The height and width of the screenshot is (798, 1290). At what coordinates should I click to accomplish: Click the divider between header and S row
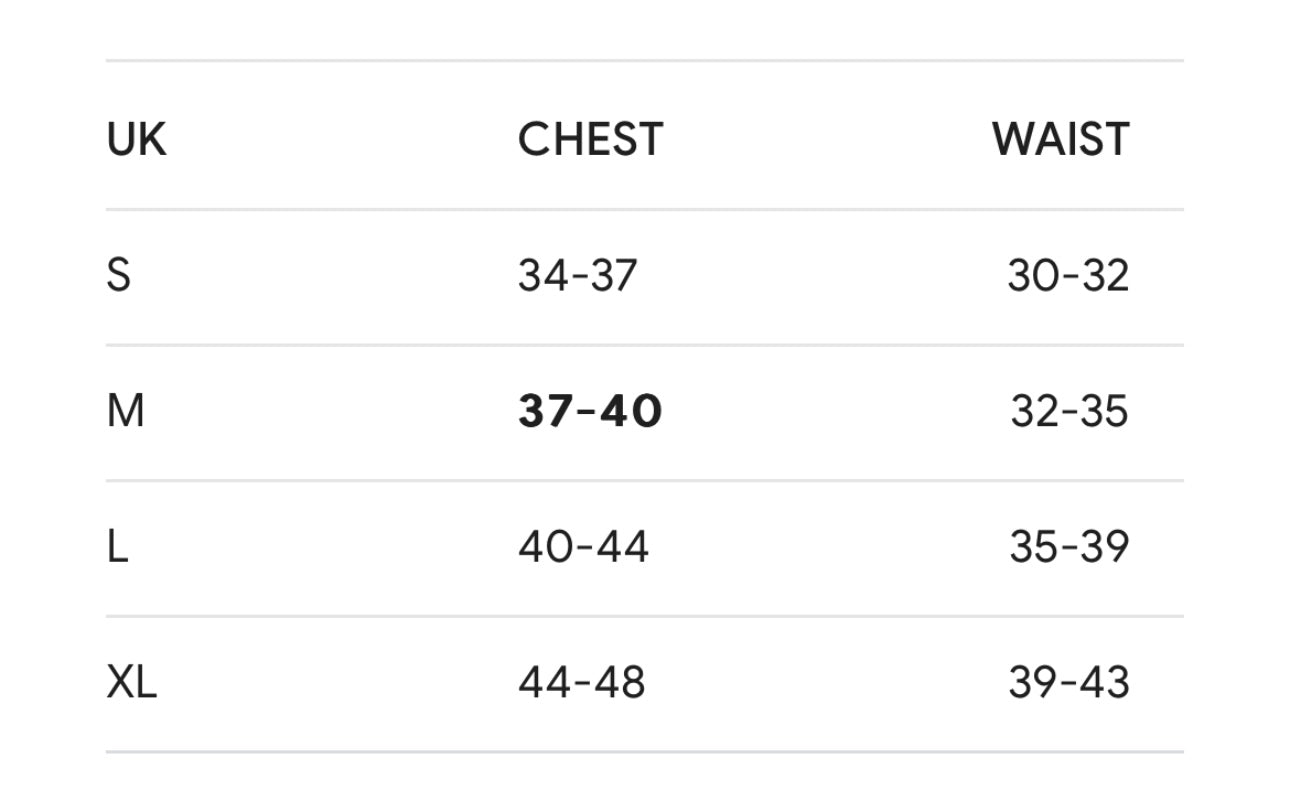click(644, 210)
